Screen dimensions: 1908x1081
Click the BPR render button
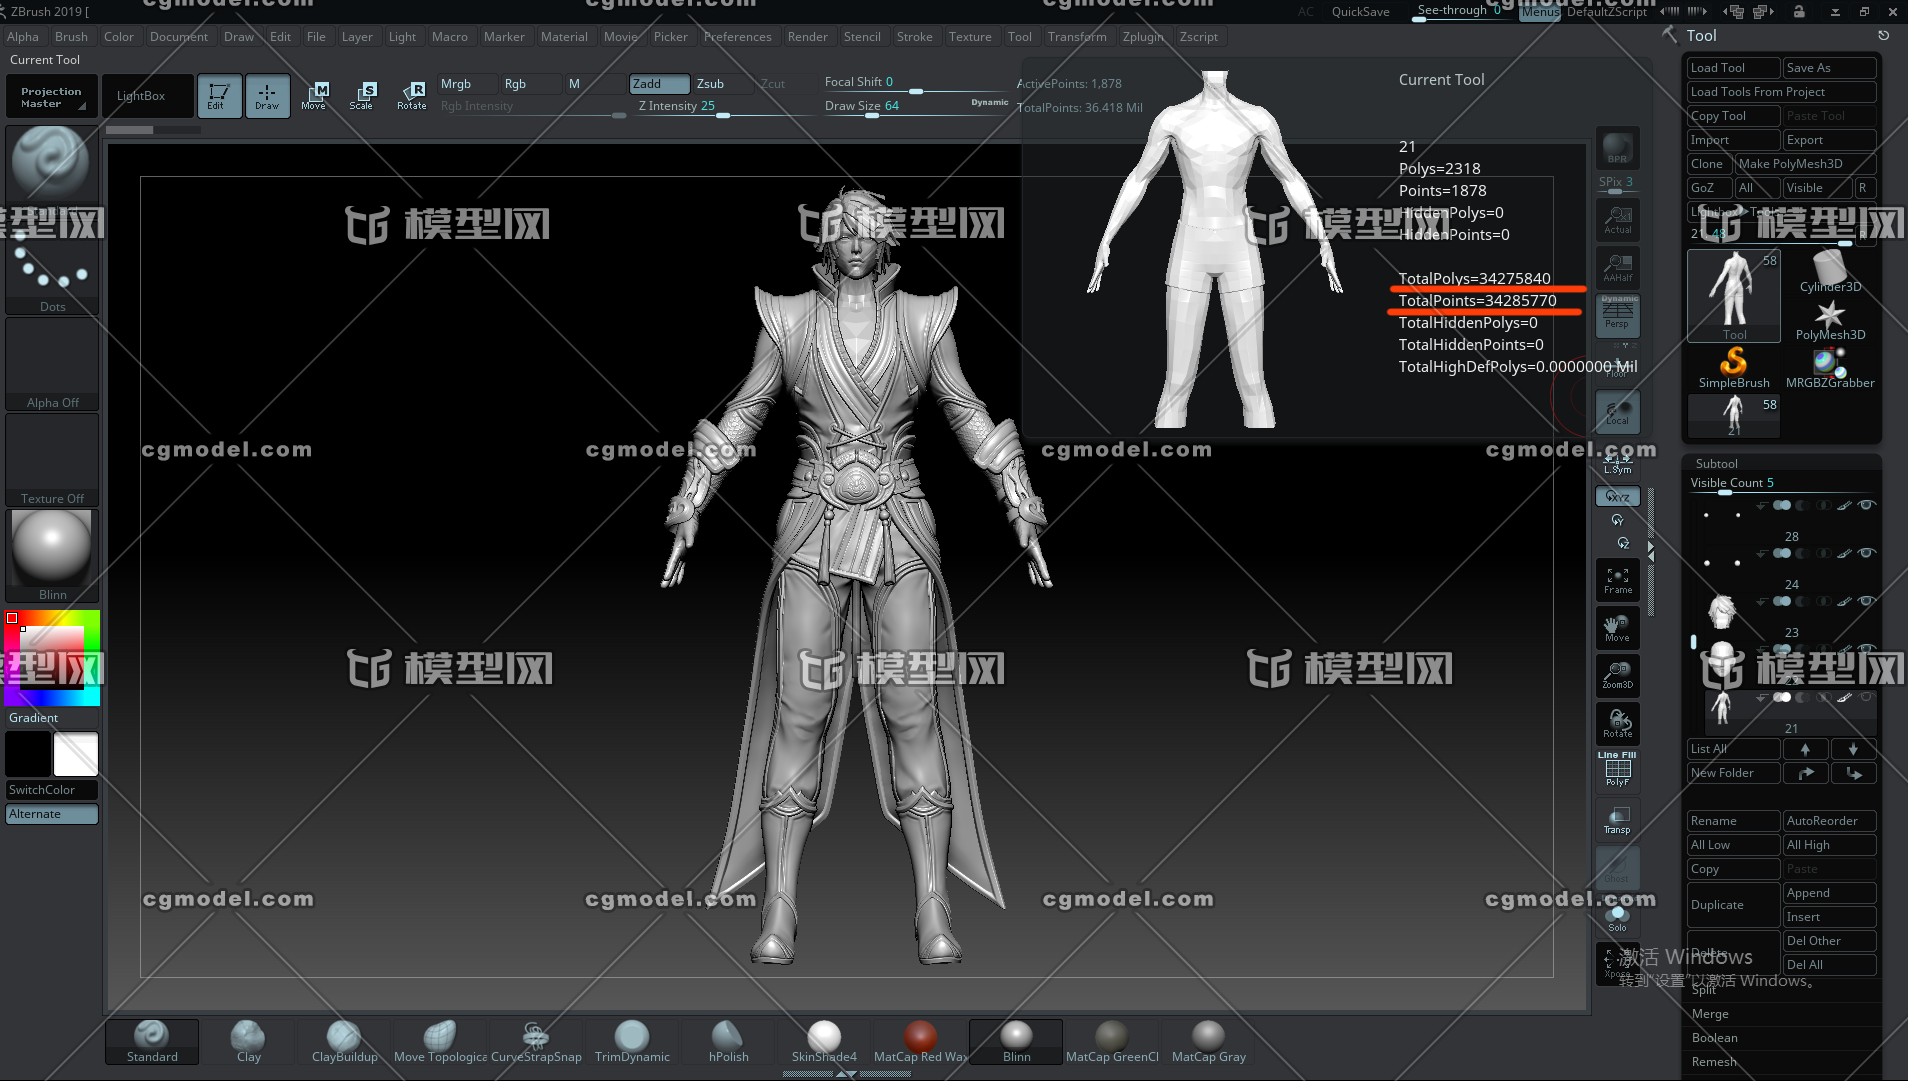click(1617, 148)
